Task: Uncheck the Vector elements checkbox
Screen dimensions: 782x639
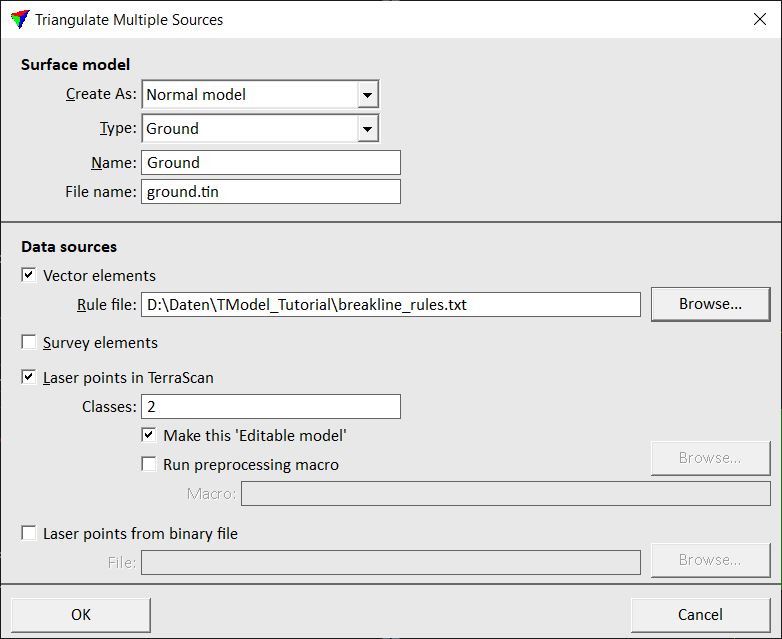Action: click(x=29, y=275)
